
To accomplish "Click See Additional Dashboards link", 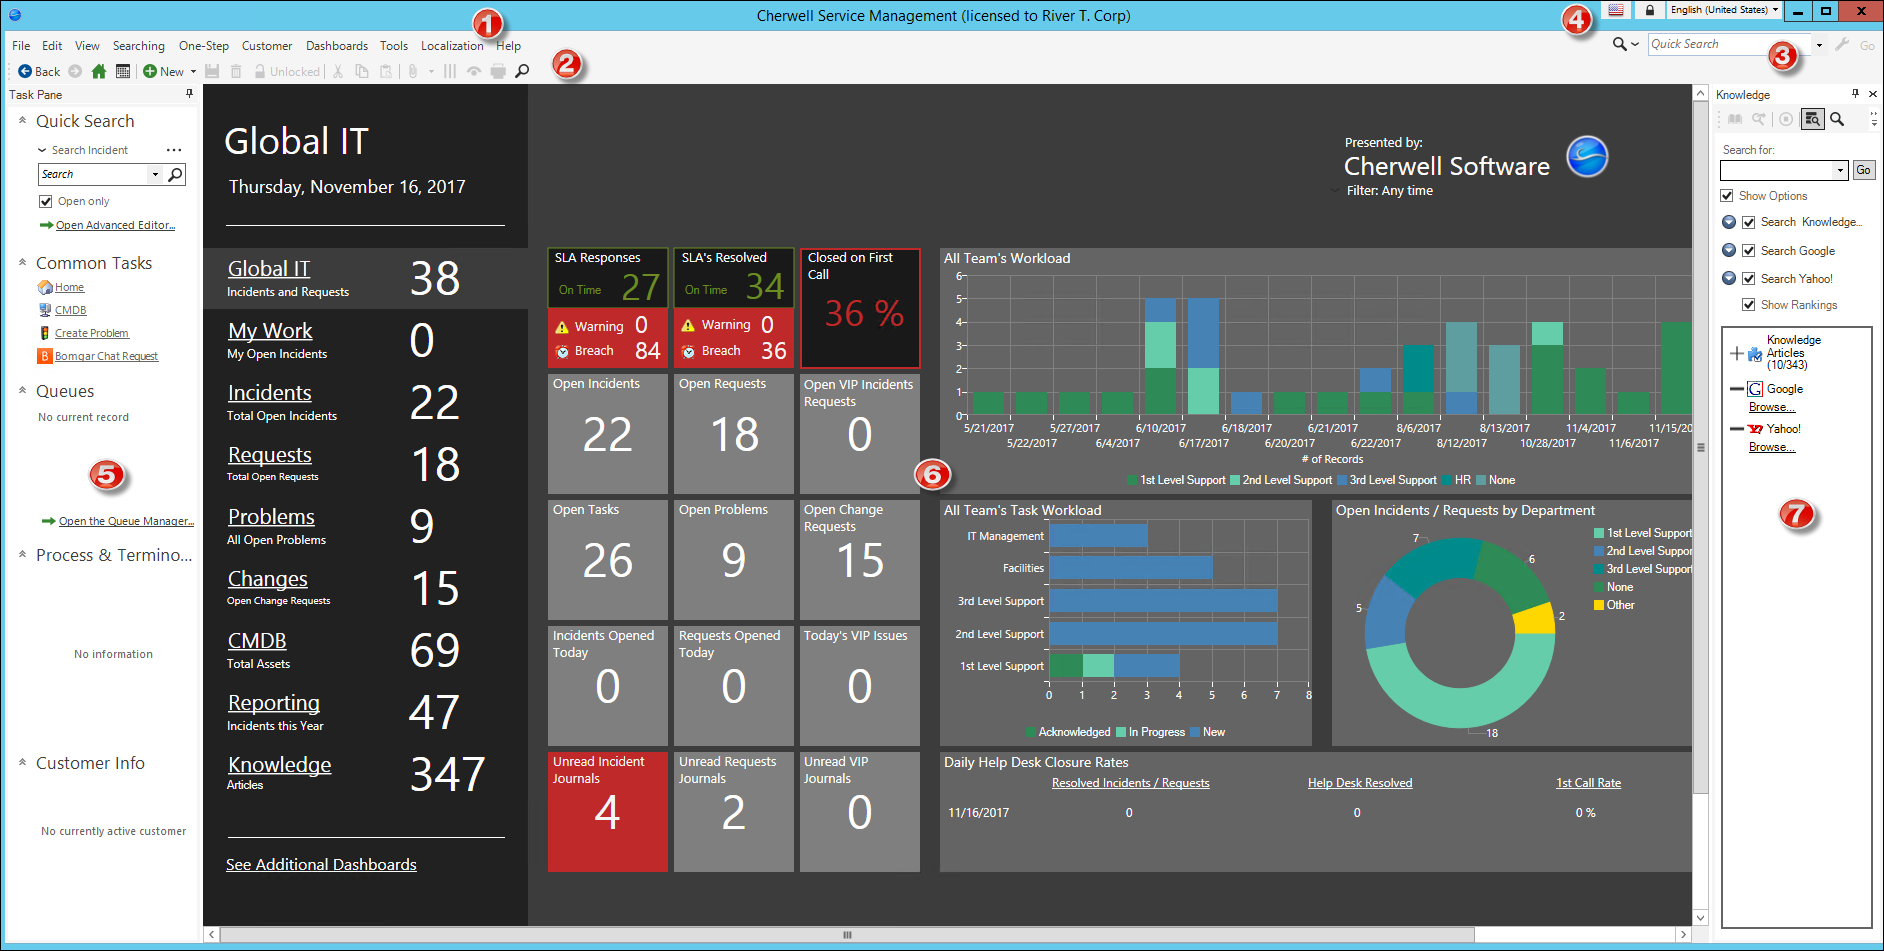I will coord(321,864).
